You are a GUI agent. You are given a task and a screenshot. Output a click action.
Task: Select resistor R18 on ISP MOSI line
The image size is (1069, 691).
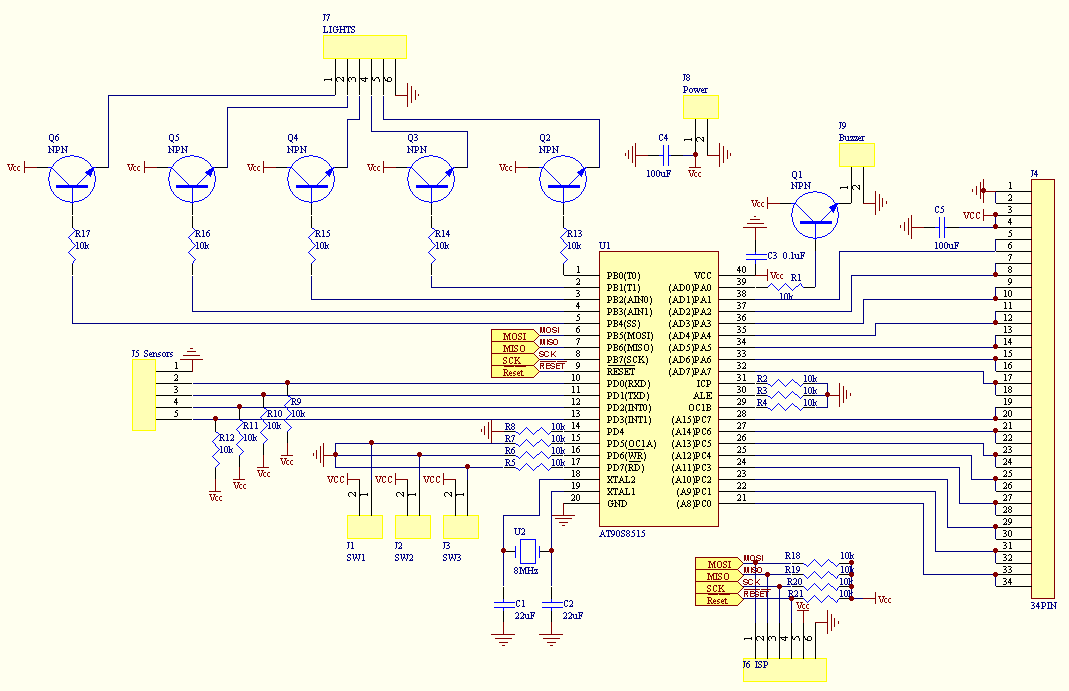click(821, 564)
